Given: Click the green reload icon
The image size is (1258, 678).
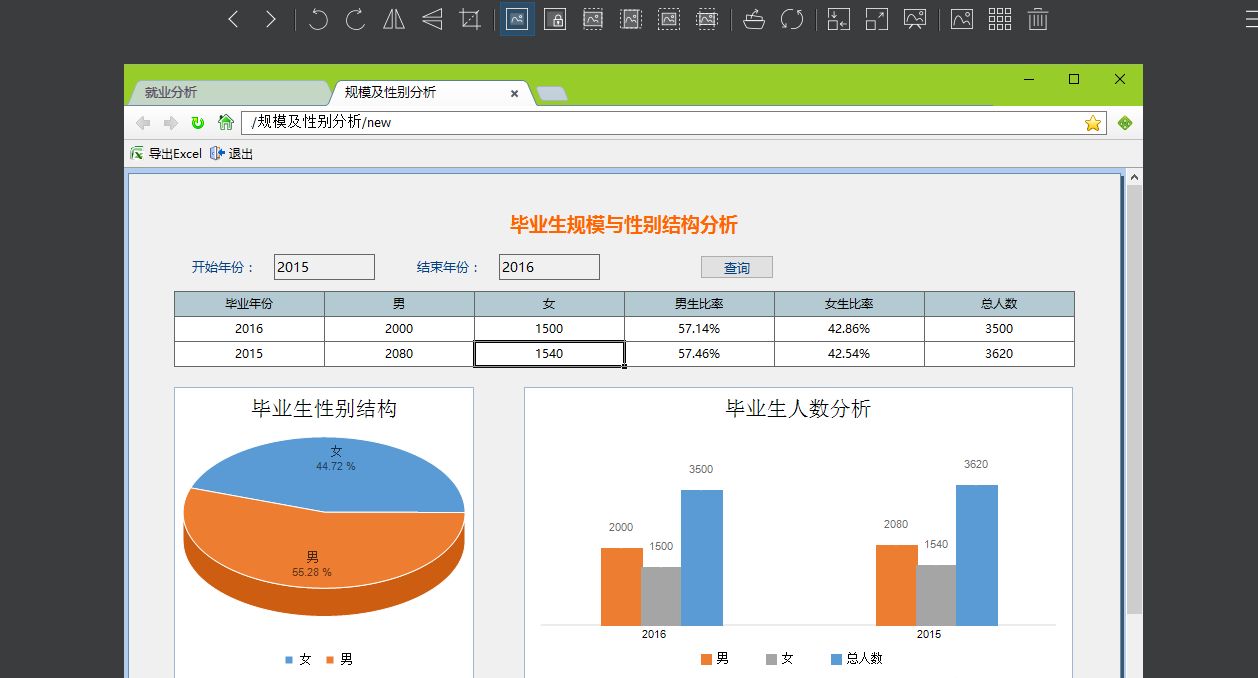Looking at the screenshot, I should [x=198, y=123].
